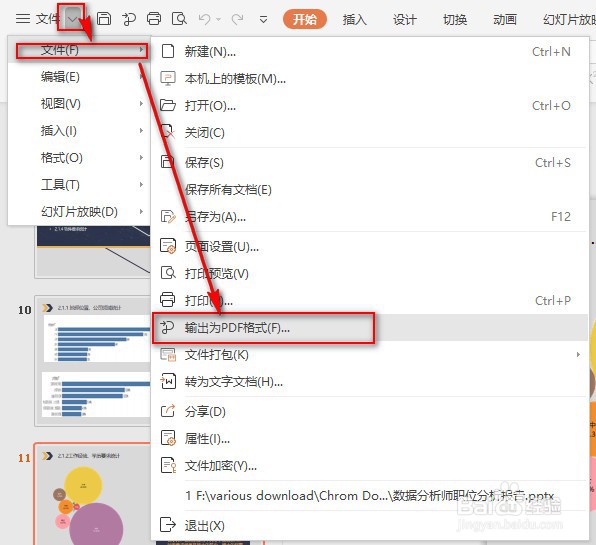
Task: Click the new document icon
Action: coord(168,51)
